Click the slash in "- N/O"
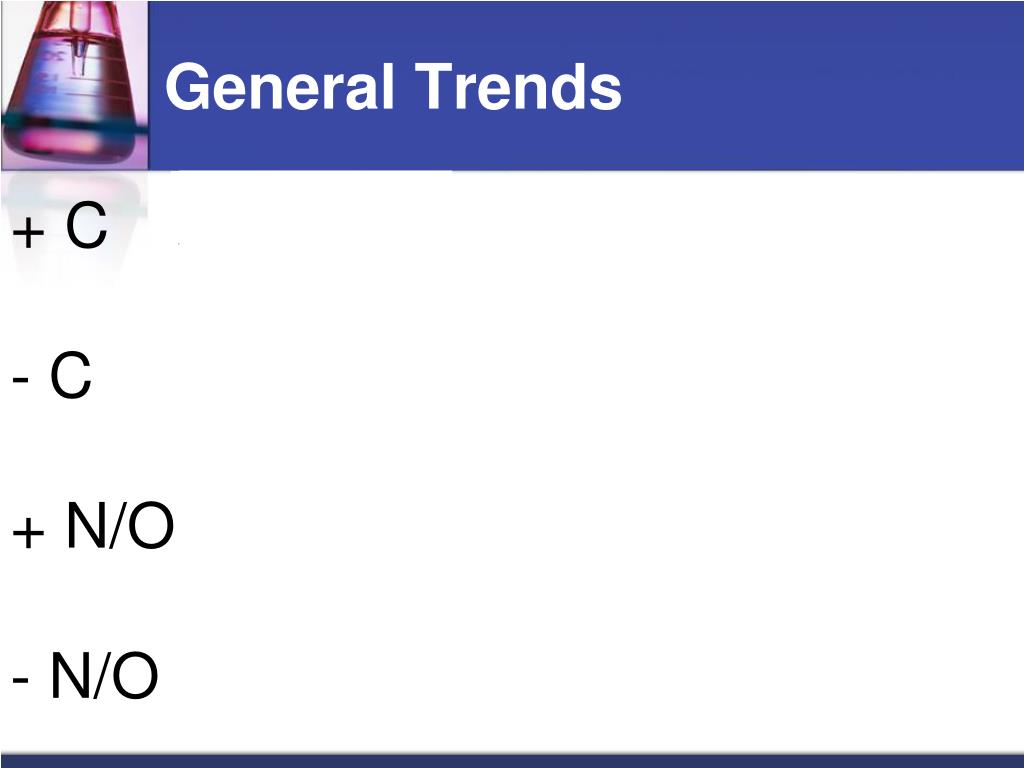The image size is (1024, 768). point(101,675)
